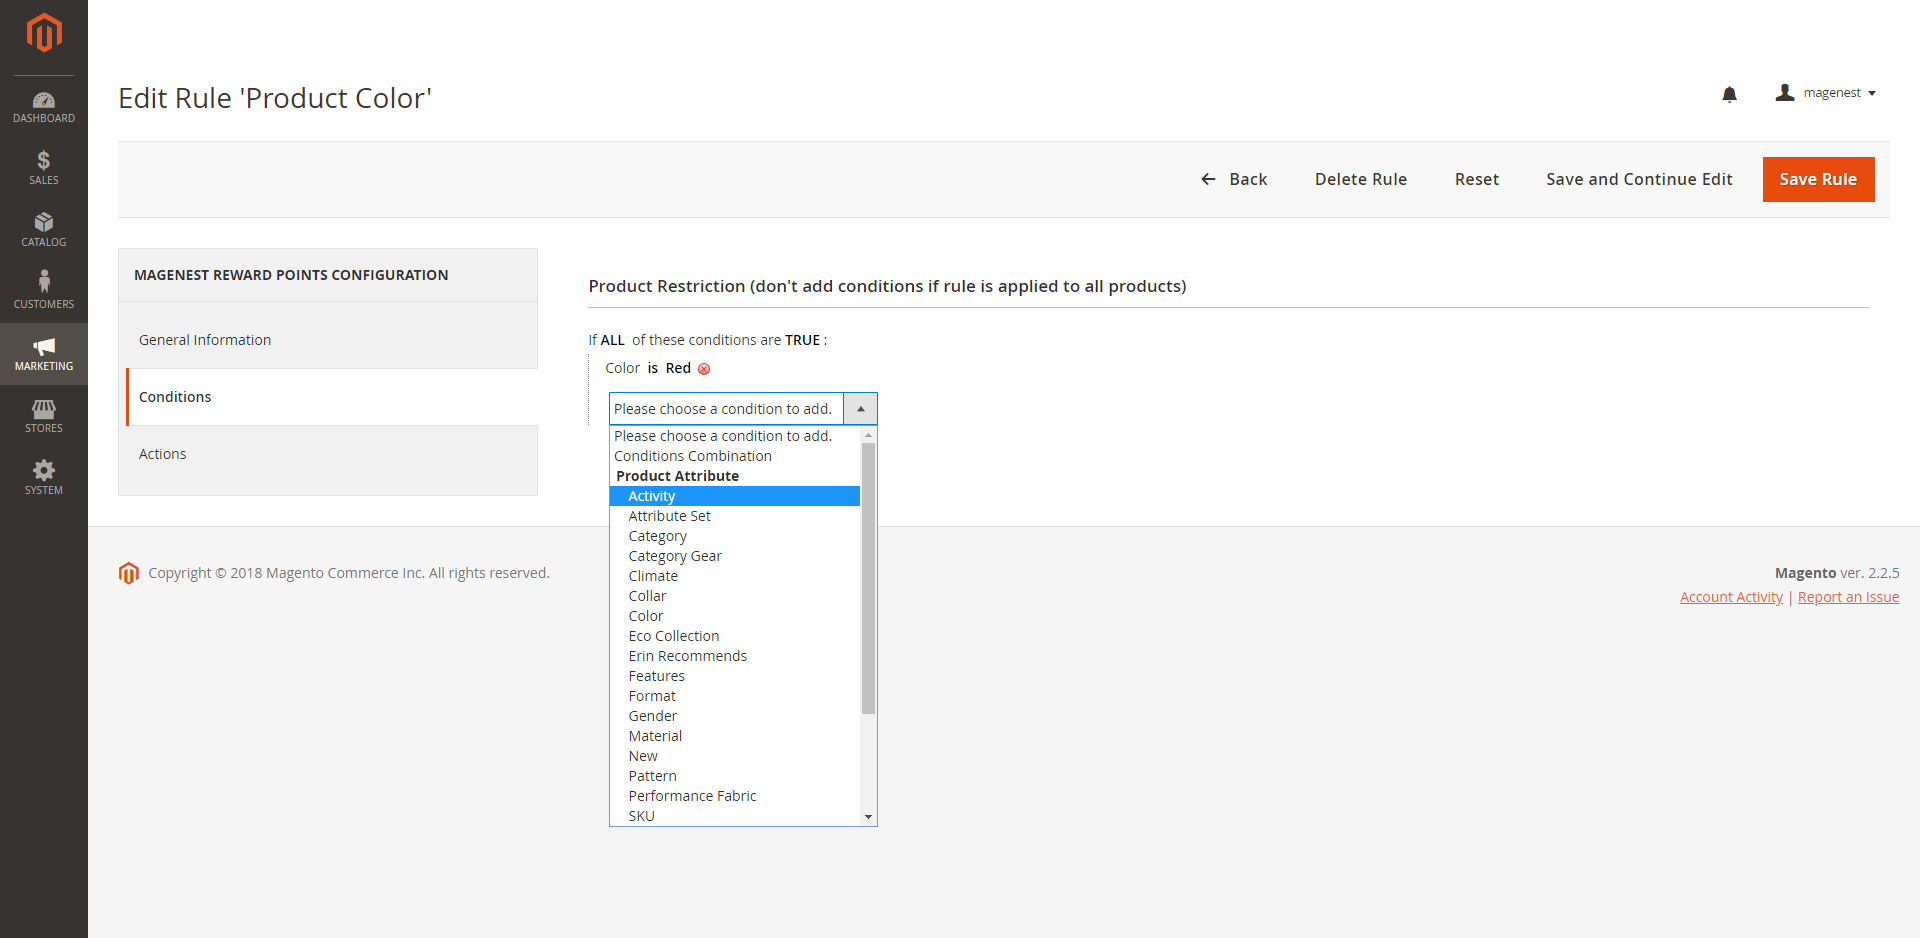Open the Report an Issue link

click(x=1848, y=597)
